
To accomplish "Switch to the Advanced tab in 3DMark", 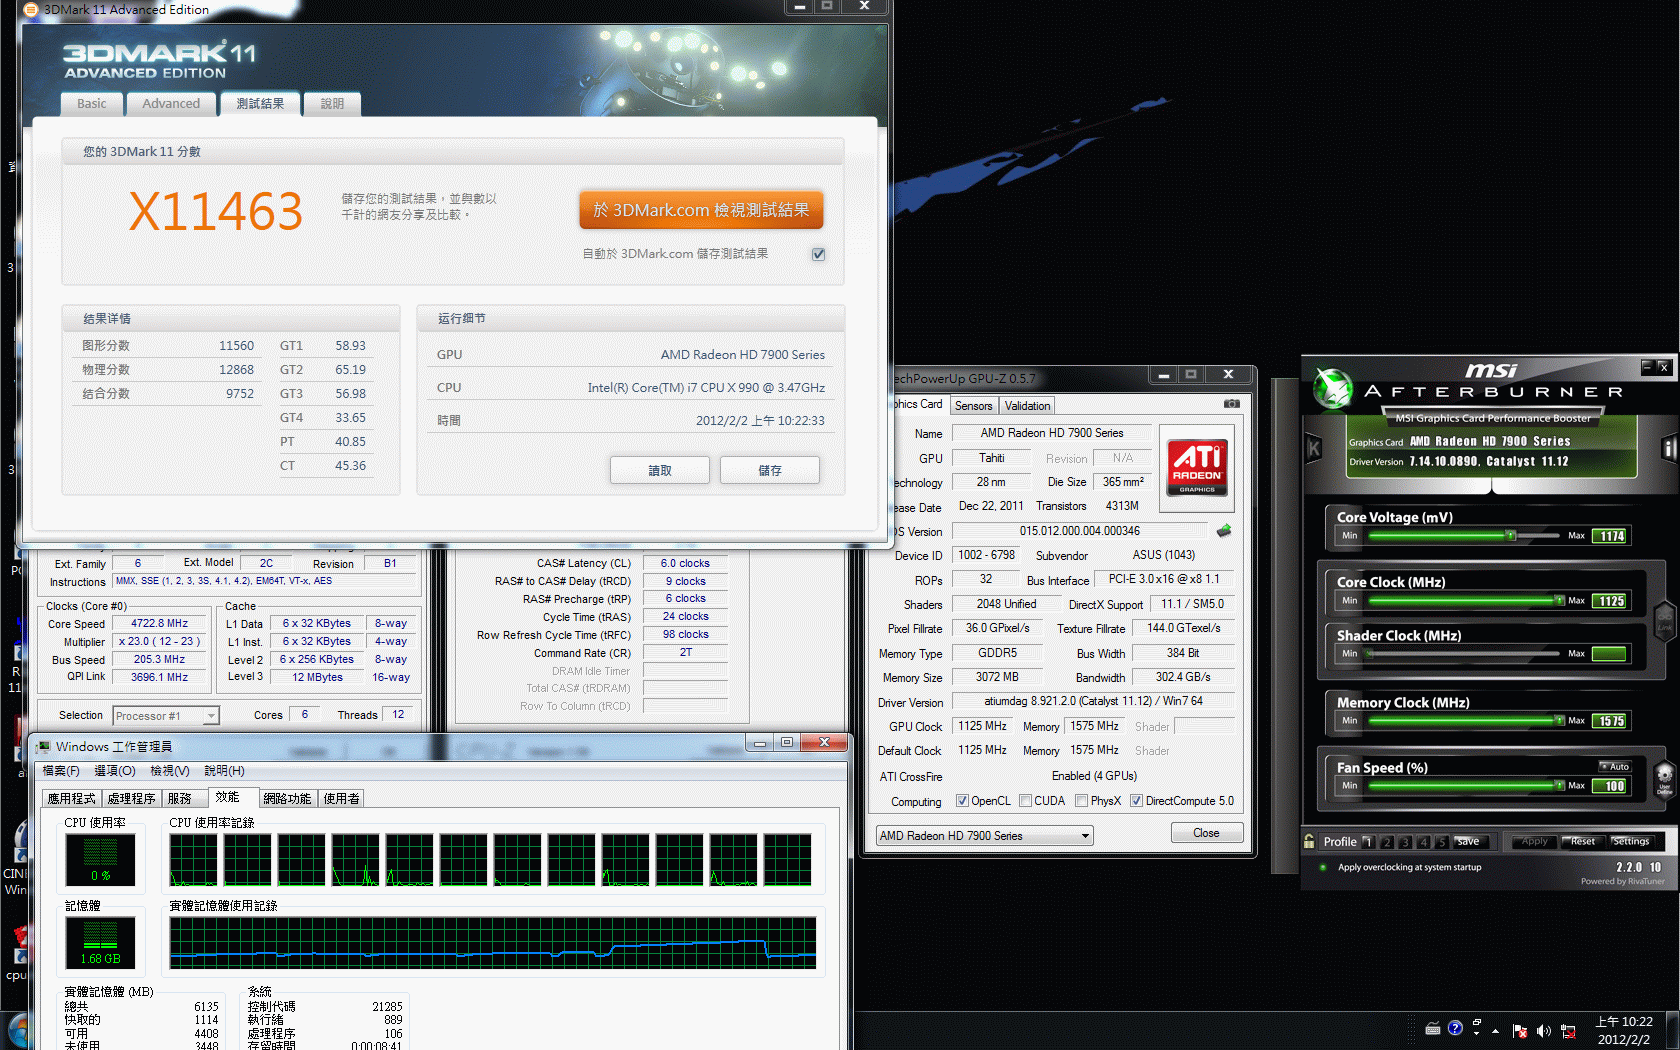I will pyautogui.click(x=171, y=104).
